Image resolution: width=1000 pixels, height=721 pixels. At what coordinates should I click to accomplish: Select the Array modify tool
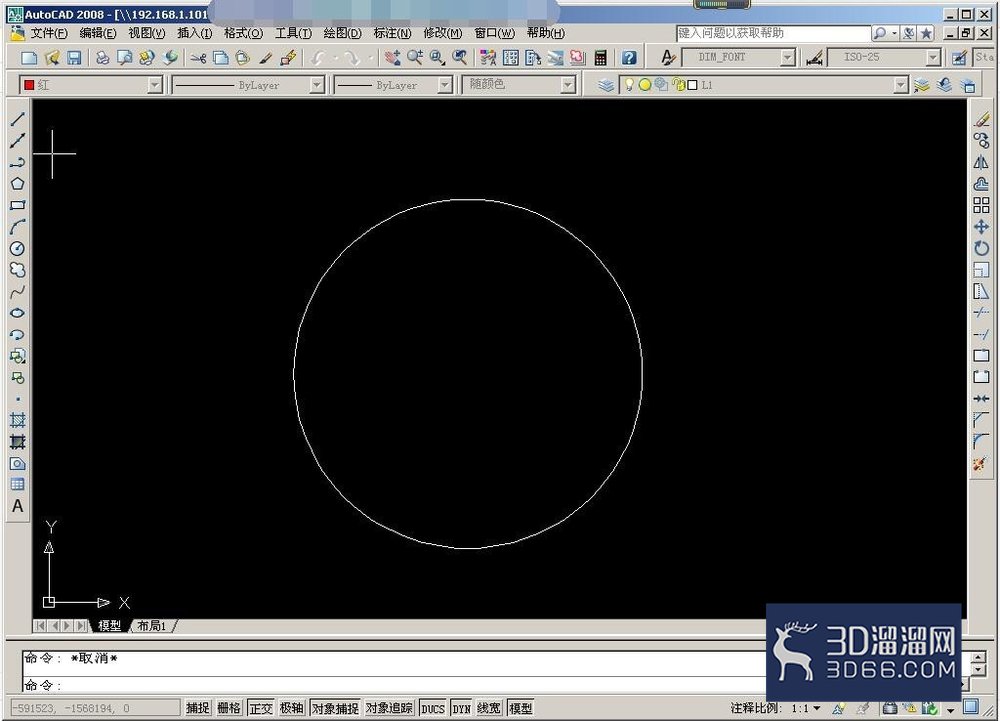coord(982,205)
